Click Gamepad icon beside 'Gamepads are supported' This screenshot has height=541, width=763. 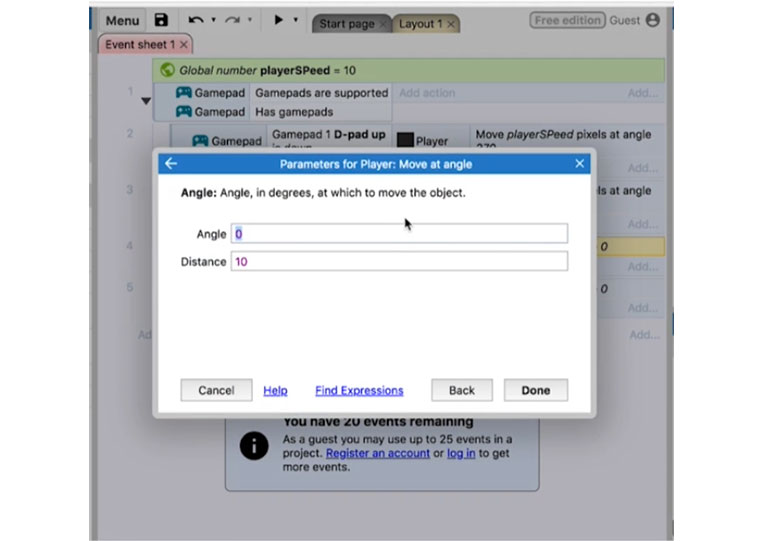pyautogui.click(x=183, y=92)
